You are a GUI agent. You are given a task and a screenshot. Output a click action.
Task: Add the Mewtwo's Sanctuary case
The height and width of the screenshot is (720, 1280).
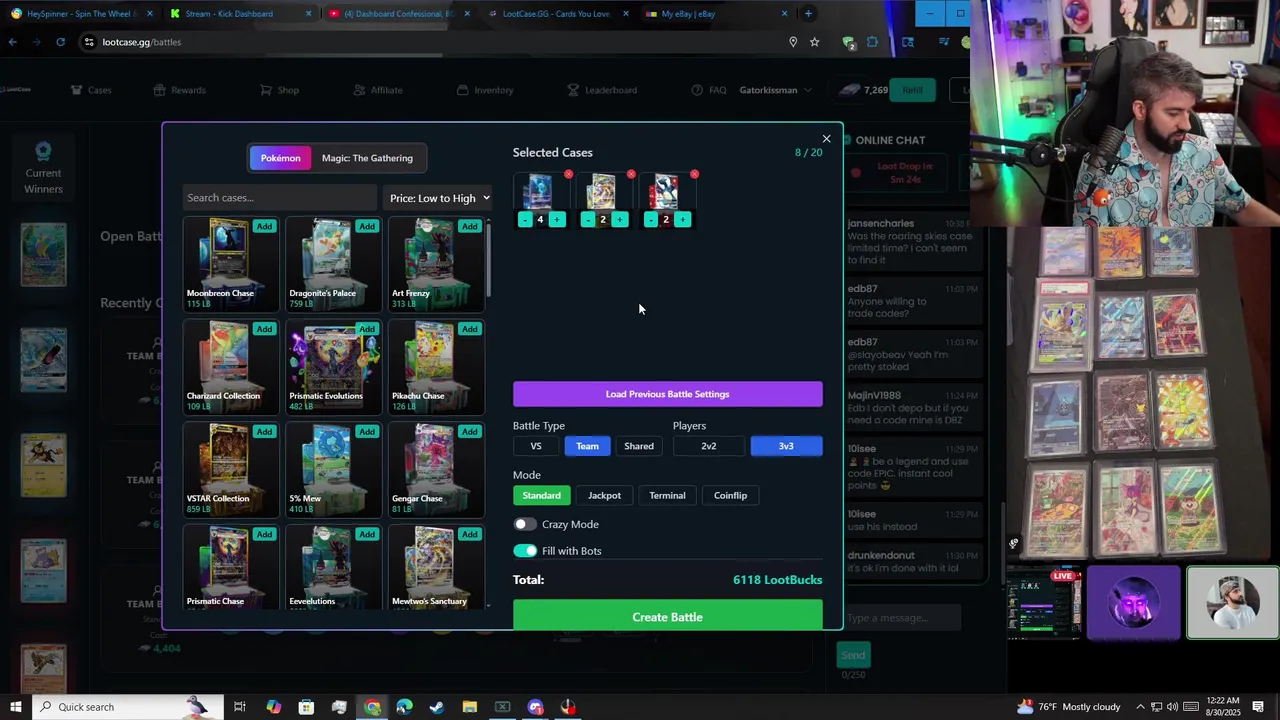coord(469,534)
